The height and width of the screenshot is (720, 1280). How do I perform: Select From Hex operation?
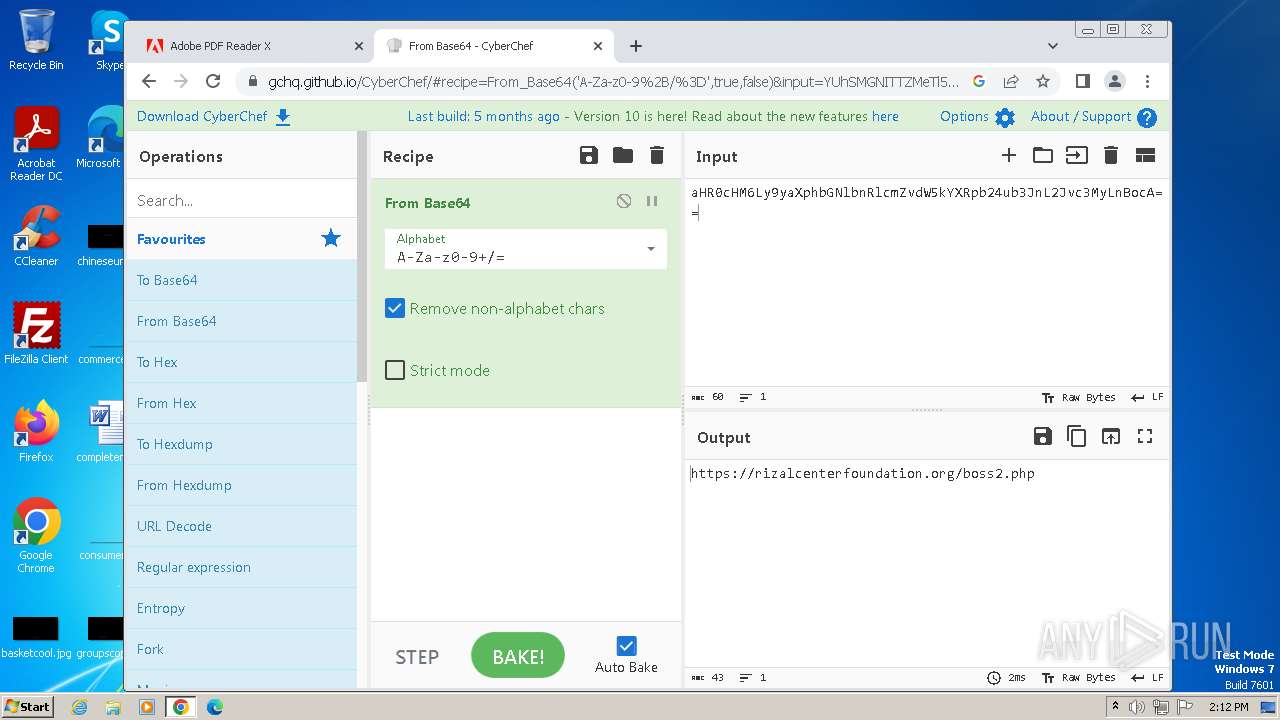pyautogui.click(x=241, y=403)
